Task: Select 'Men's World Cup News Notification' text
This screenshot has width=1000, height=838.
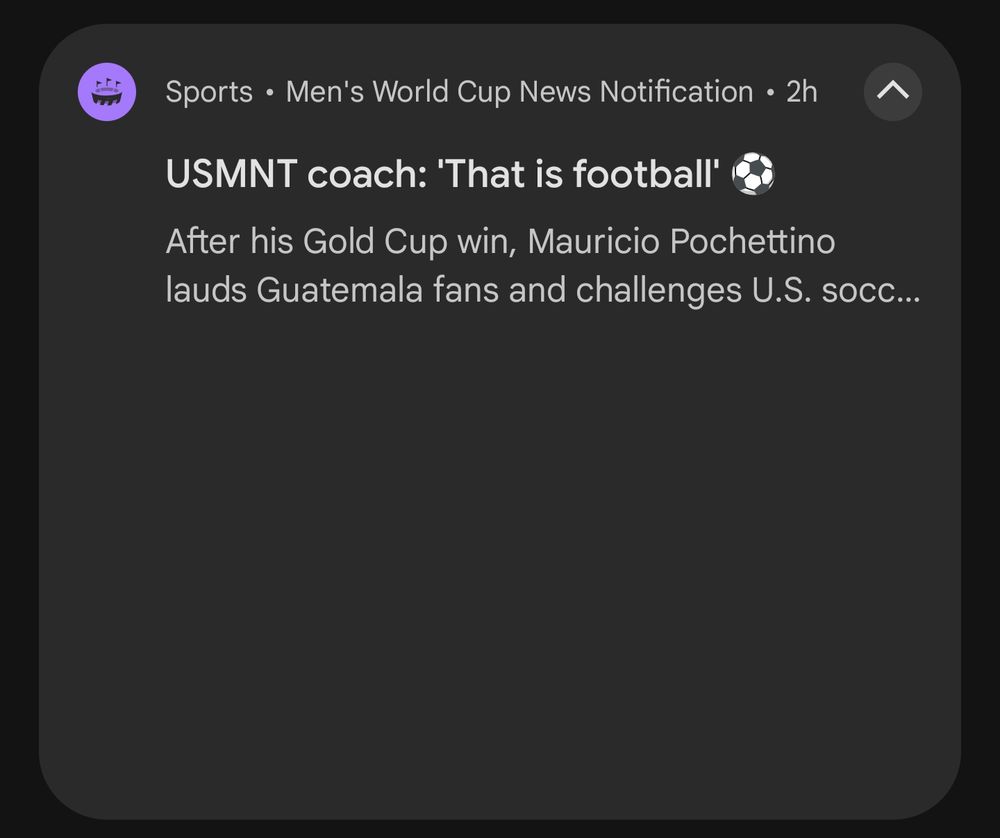Action: tap(519, 92)
